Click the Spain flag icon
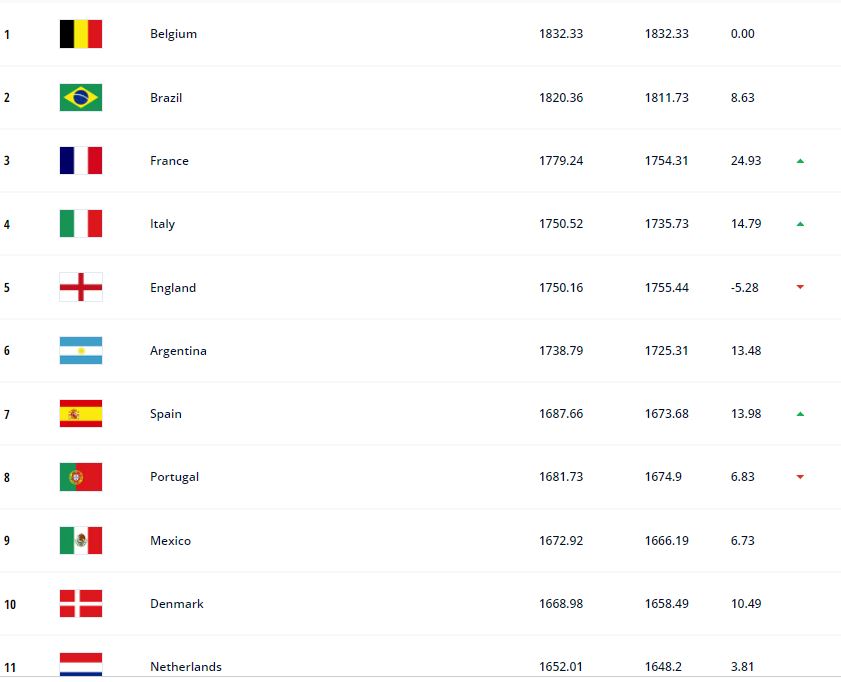The height and width of the screenshot is (682, 841). pos(80,413)
